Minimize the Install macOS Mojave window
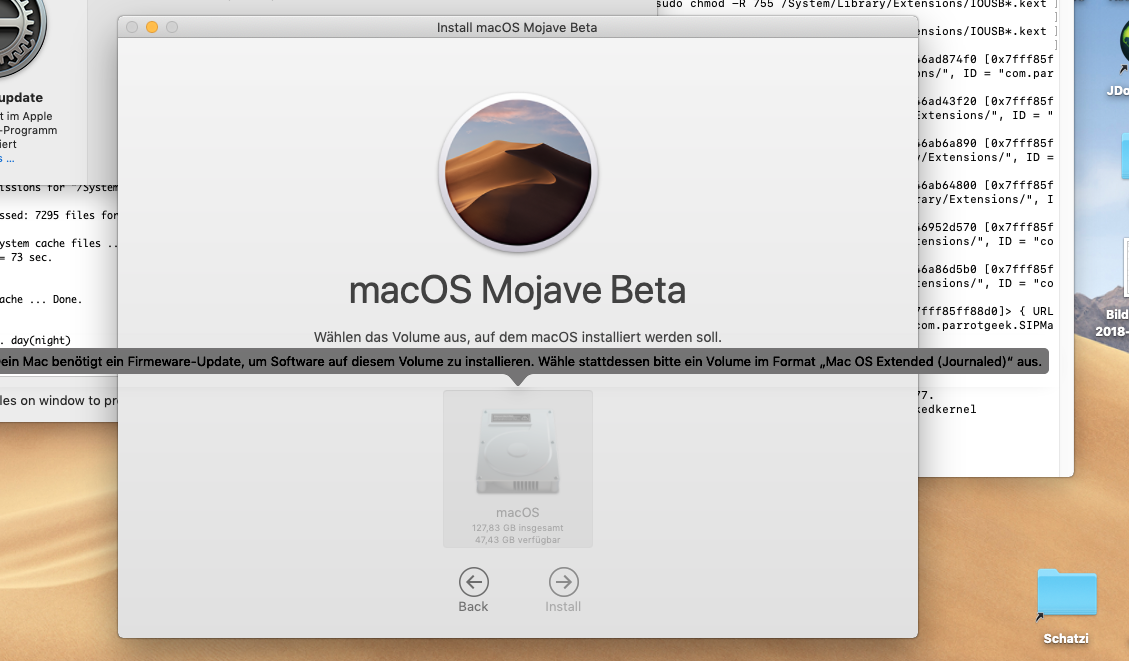Screen dimensions: 1129x661 [152, 27]
